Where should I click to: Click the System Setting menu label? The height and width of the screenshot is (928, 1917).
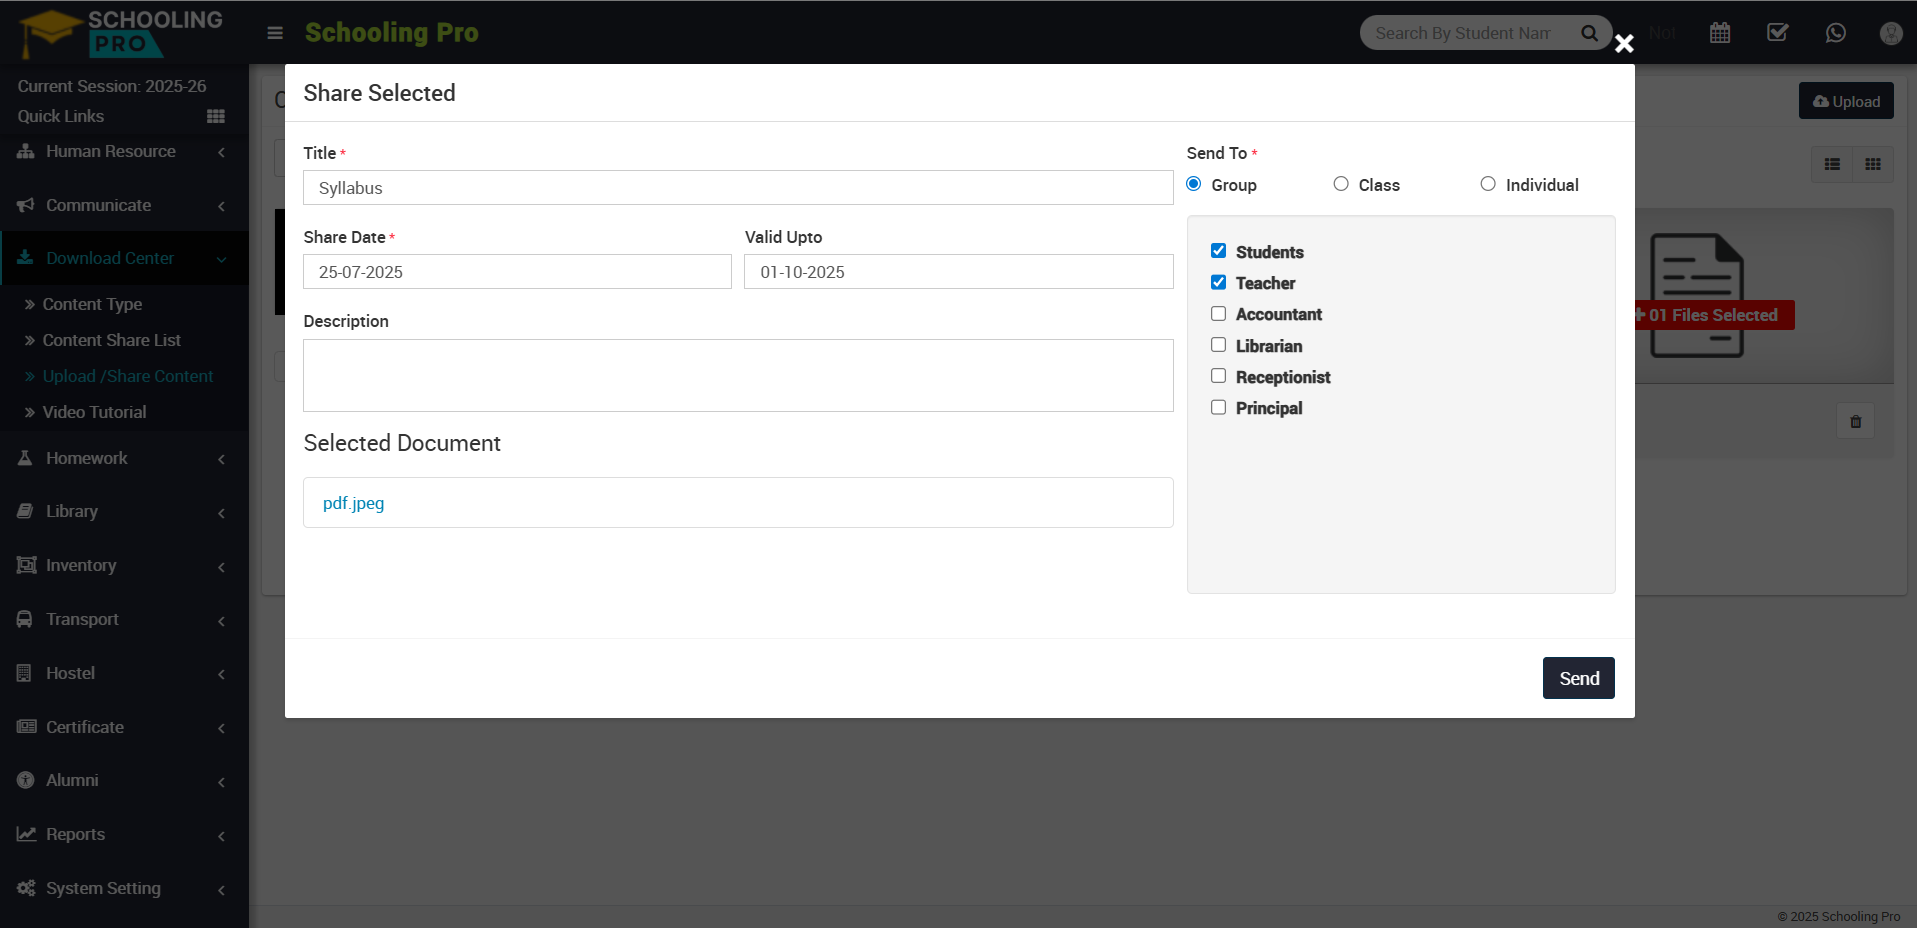coord(103,888)
